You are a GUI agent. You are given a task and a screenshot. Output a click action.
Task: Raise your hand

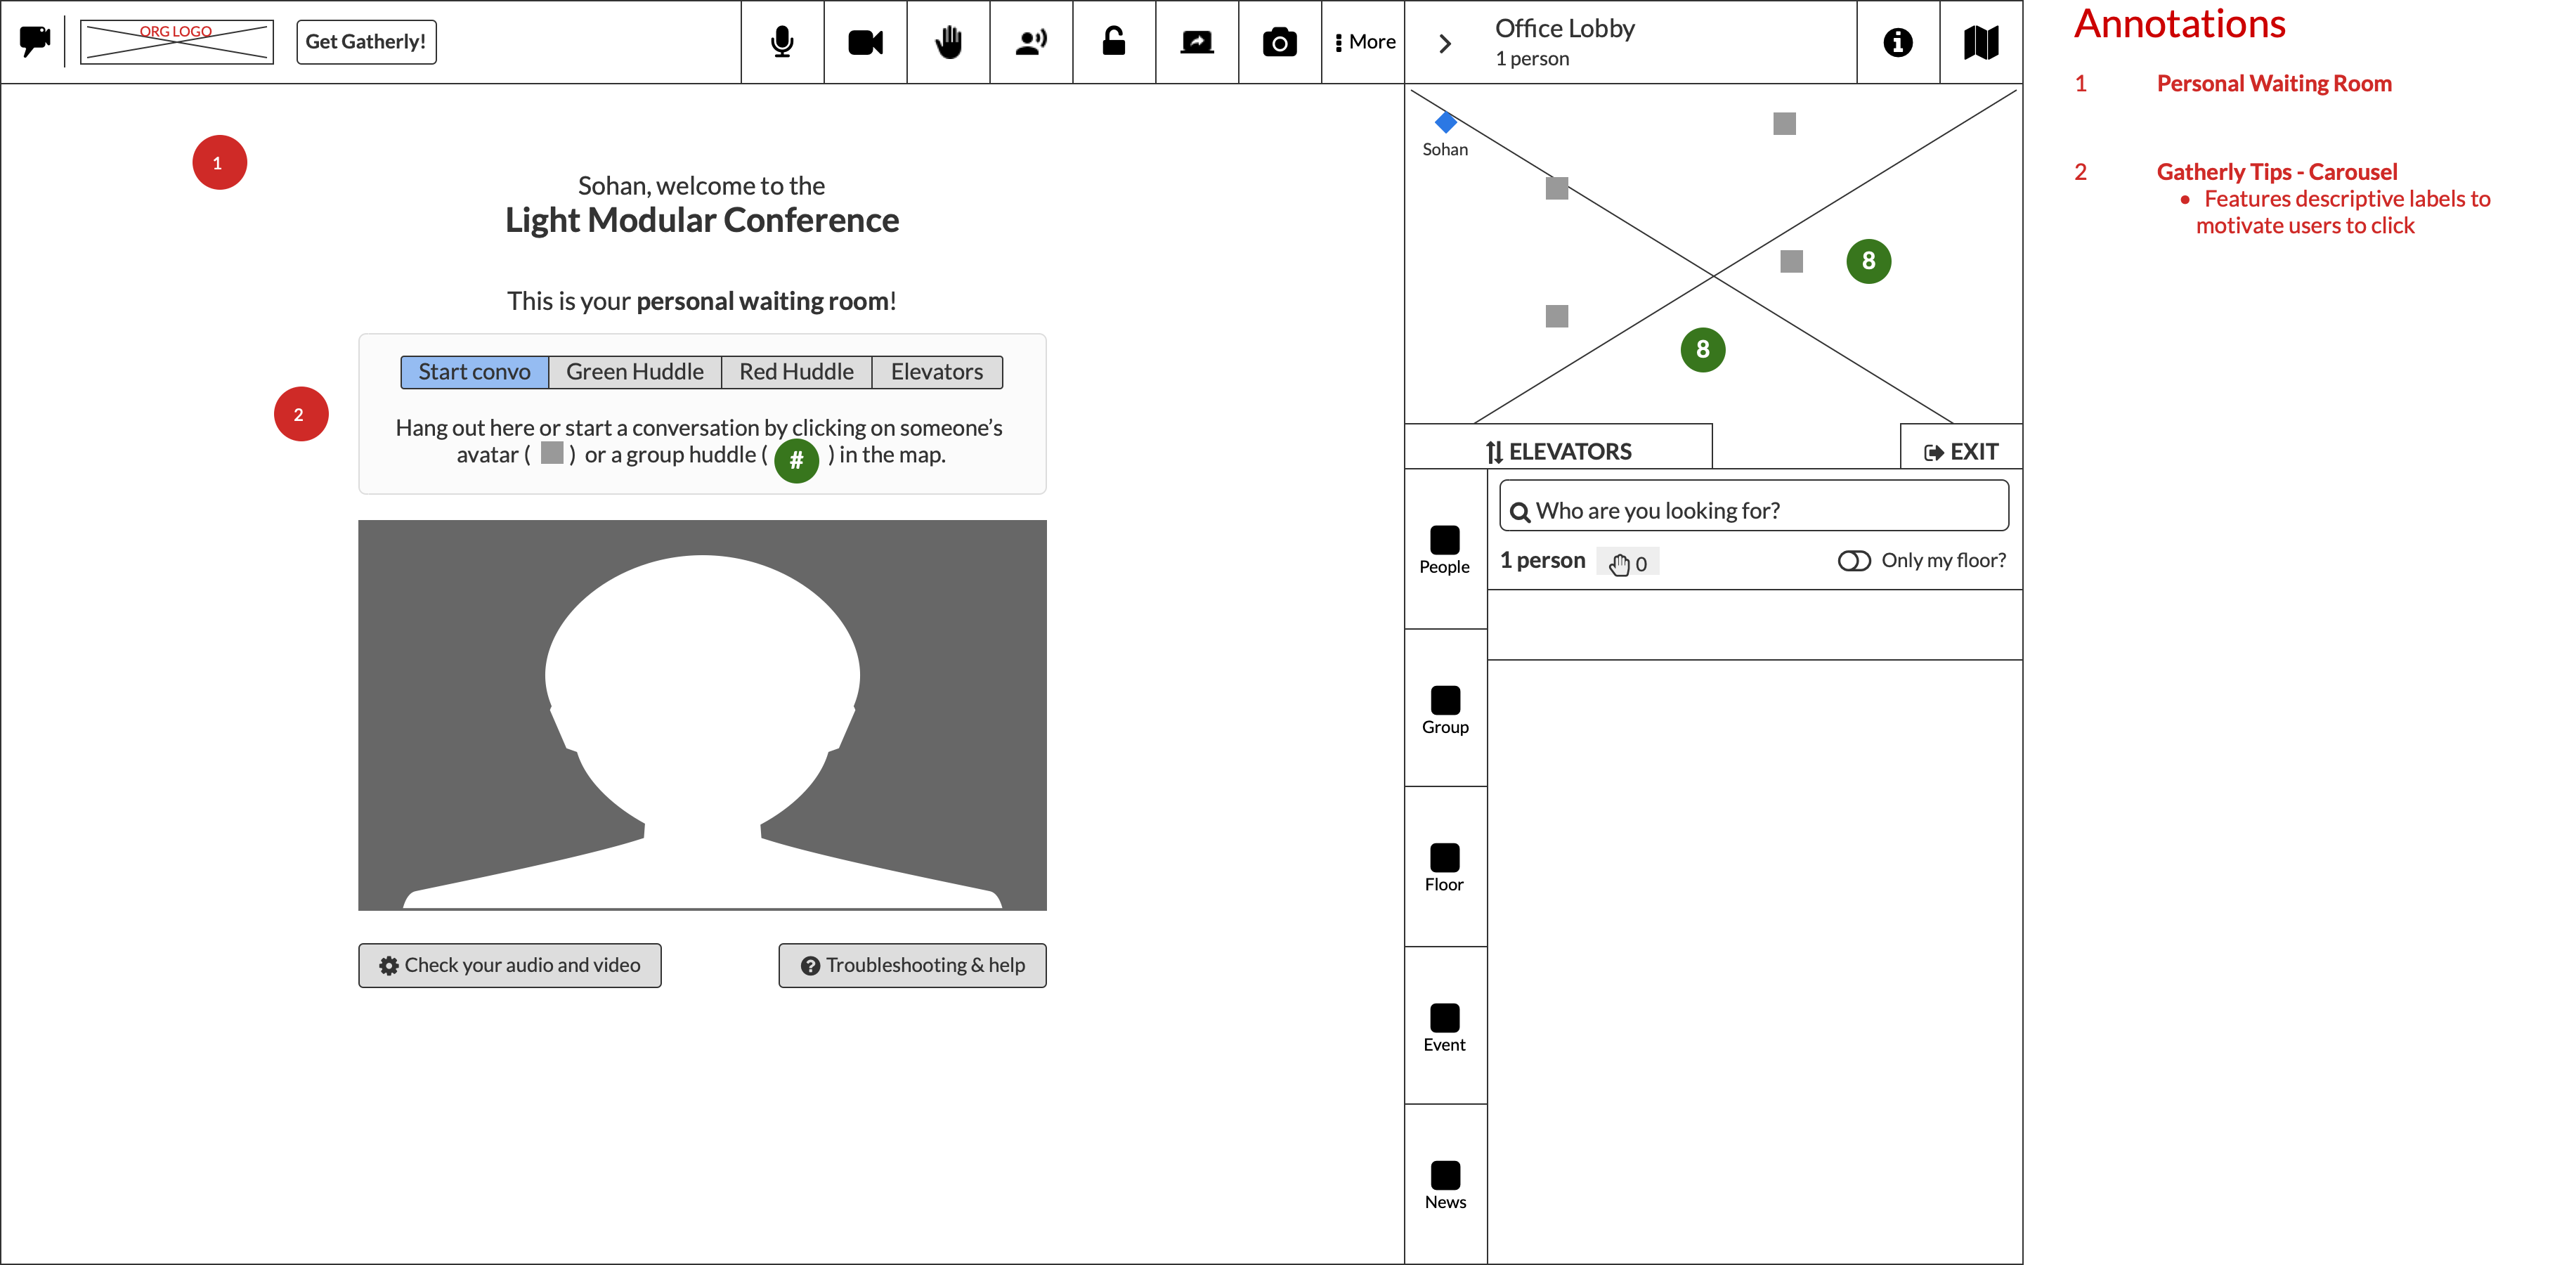pyautogui.click(x=949, y=42)
